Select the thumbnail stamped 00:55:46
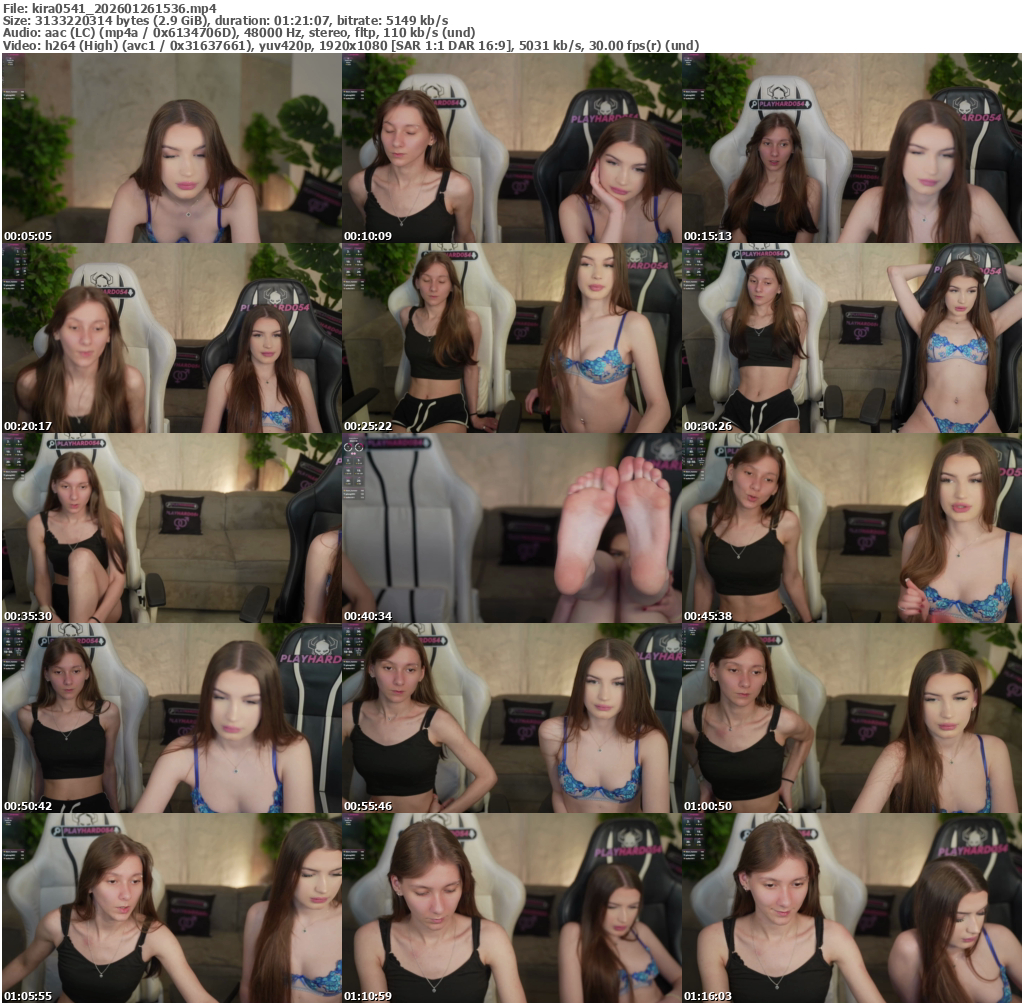Screen dimensions: 1024x1003 point(511,718)
